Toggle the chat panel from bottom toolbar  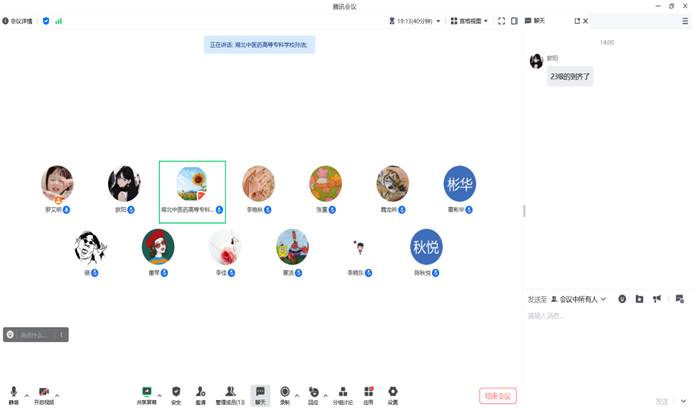(x=260, y=395)
